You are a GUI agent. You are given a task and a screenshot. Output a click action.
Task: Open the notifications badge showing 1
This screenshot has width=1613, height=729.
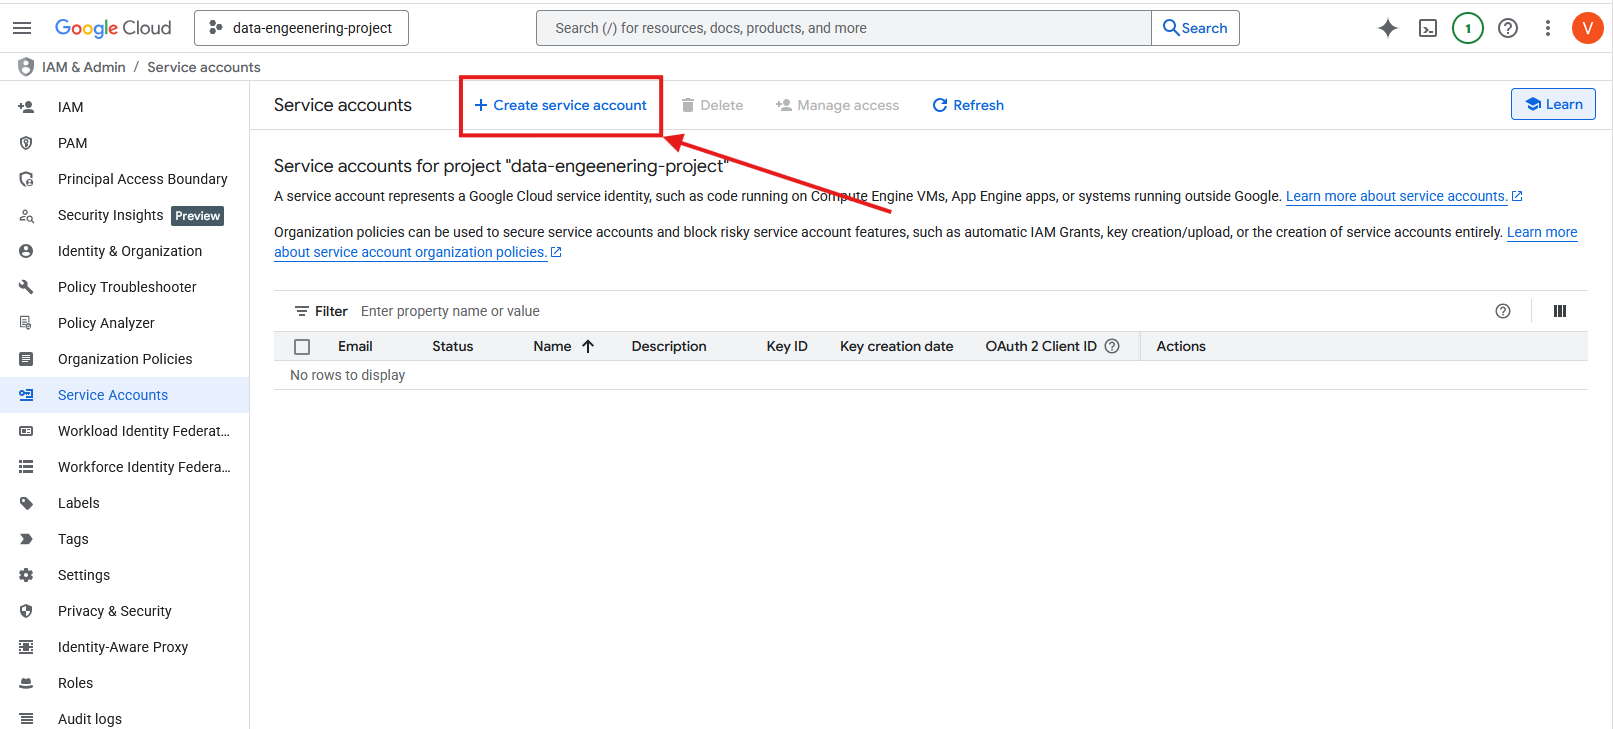tap(1467, 28)
